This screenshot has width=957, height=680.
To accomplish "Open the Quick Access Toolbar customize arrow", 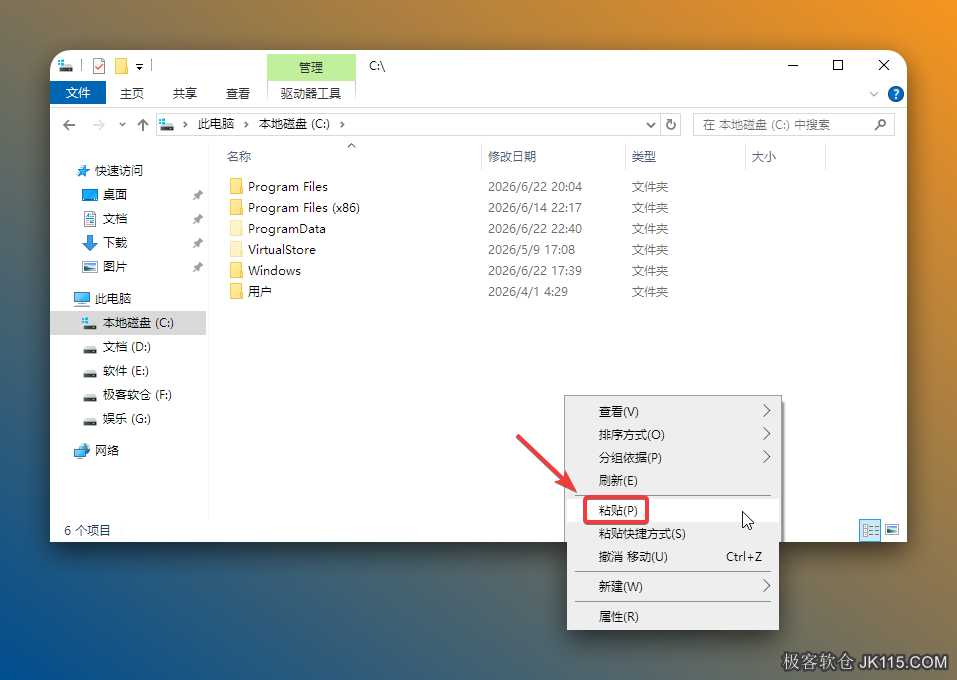I will tap(139, 67).
